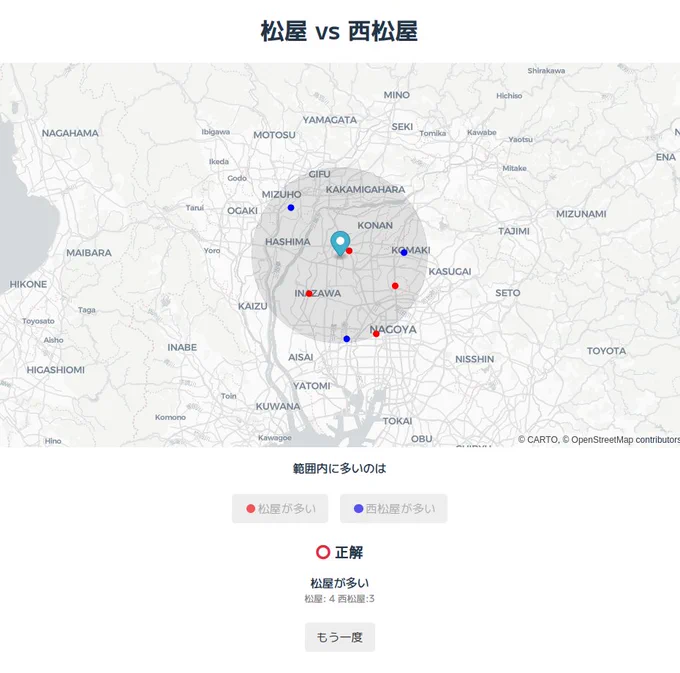Click the MIZUNAMI map label

click(582, 214)
